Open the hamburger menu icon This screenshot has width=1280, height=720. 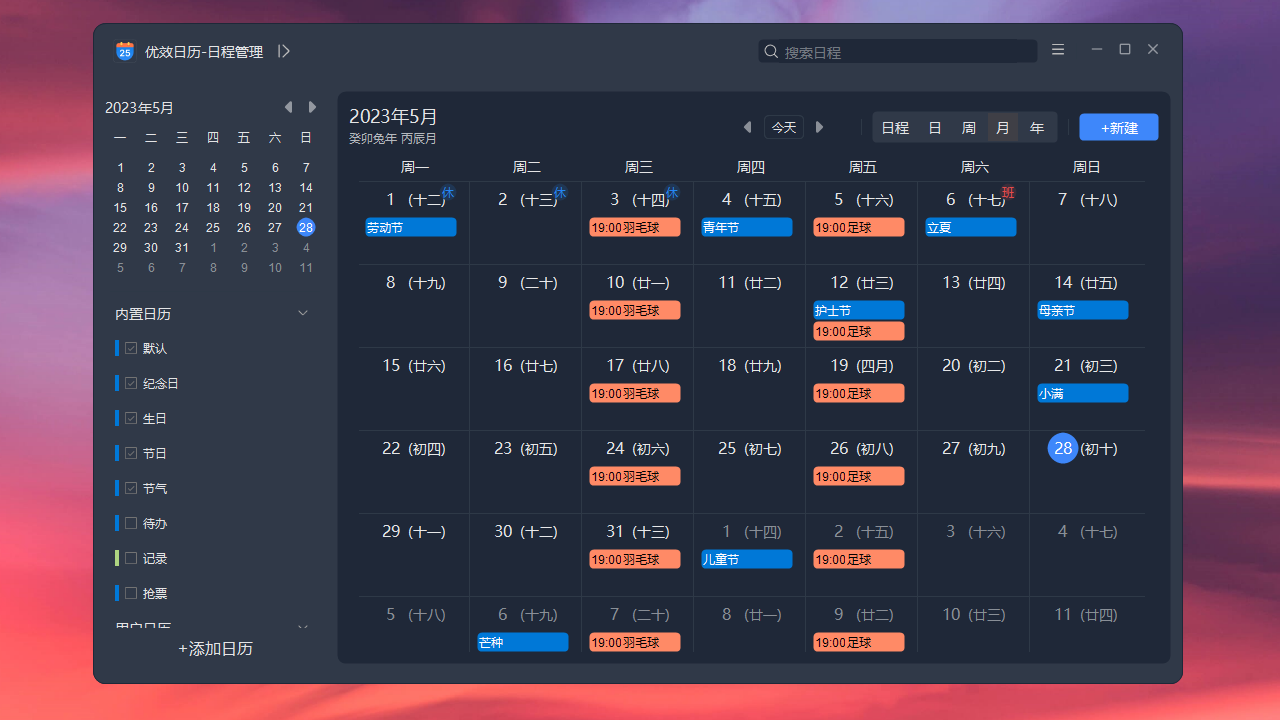pyautogui.click(x=1058, y=50)
